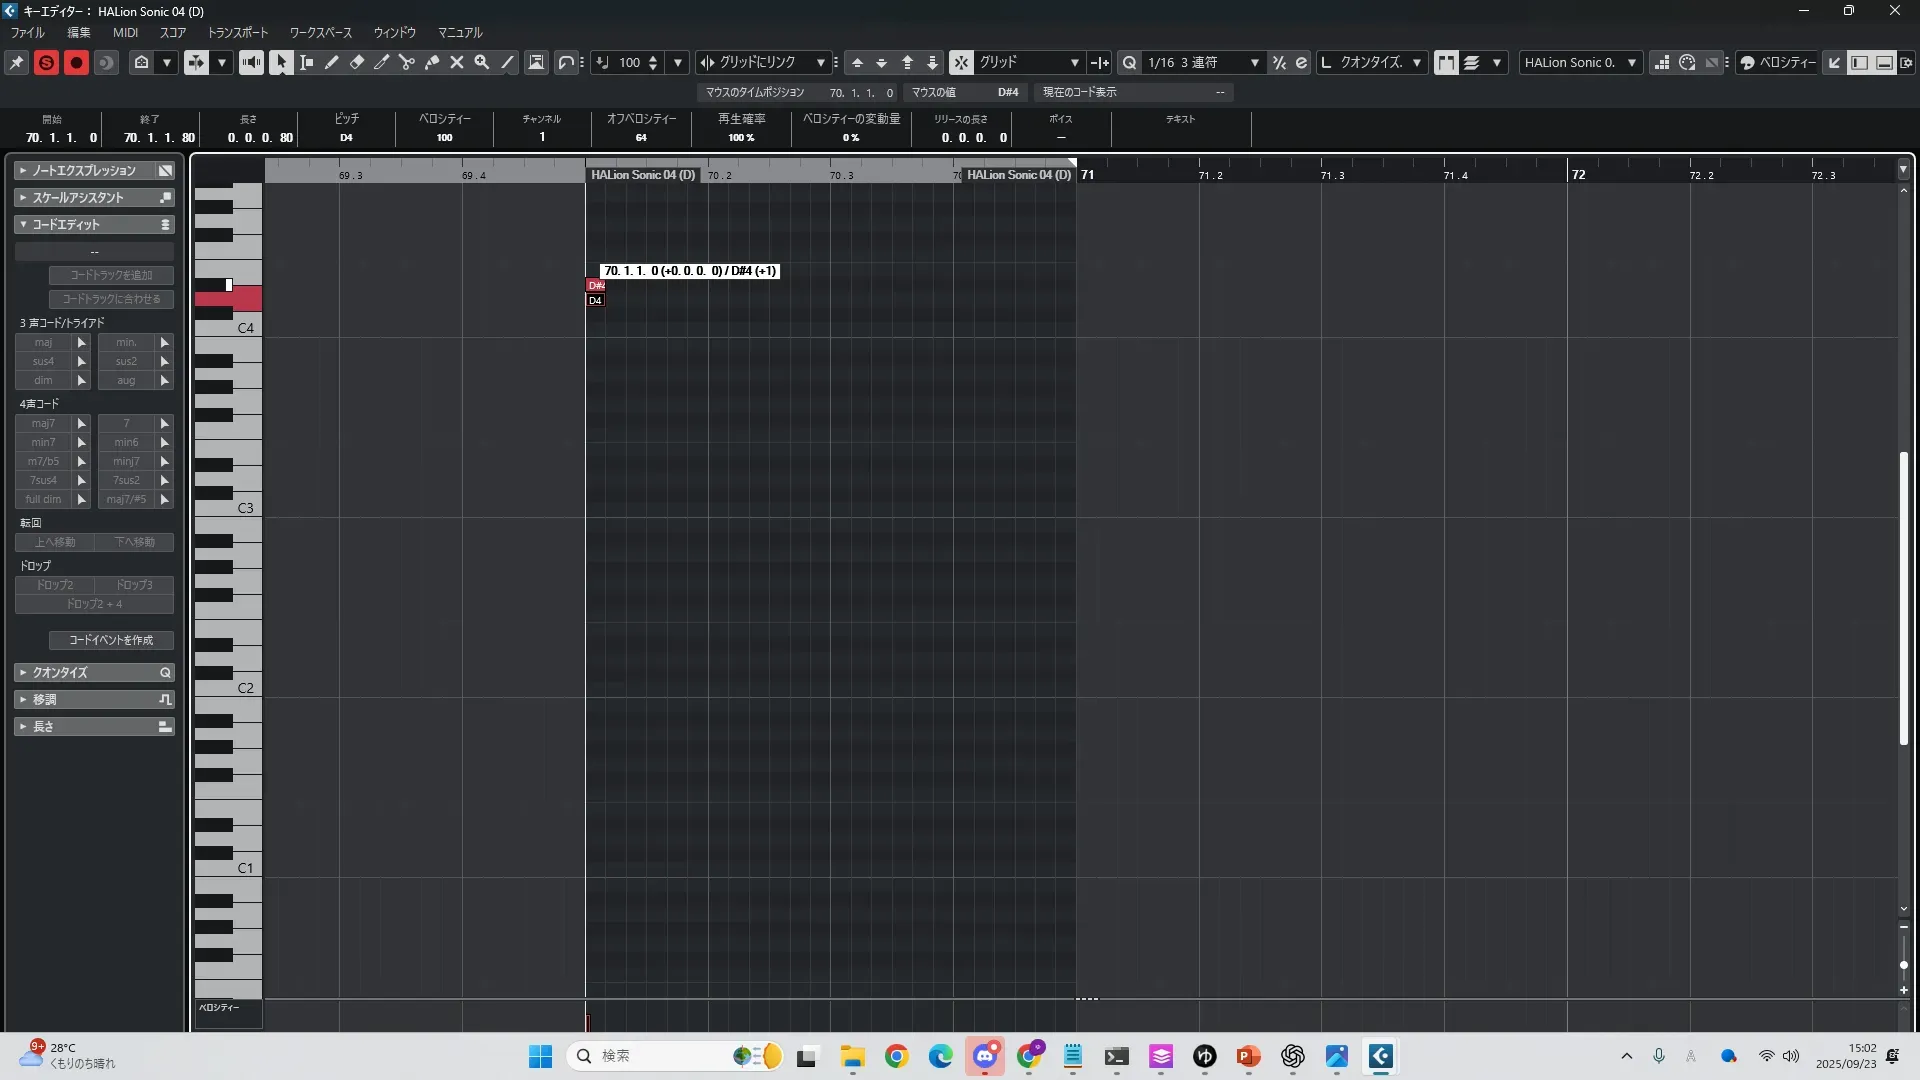
Task: Open the トランスポート menu
Action: point(238,32)
